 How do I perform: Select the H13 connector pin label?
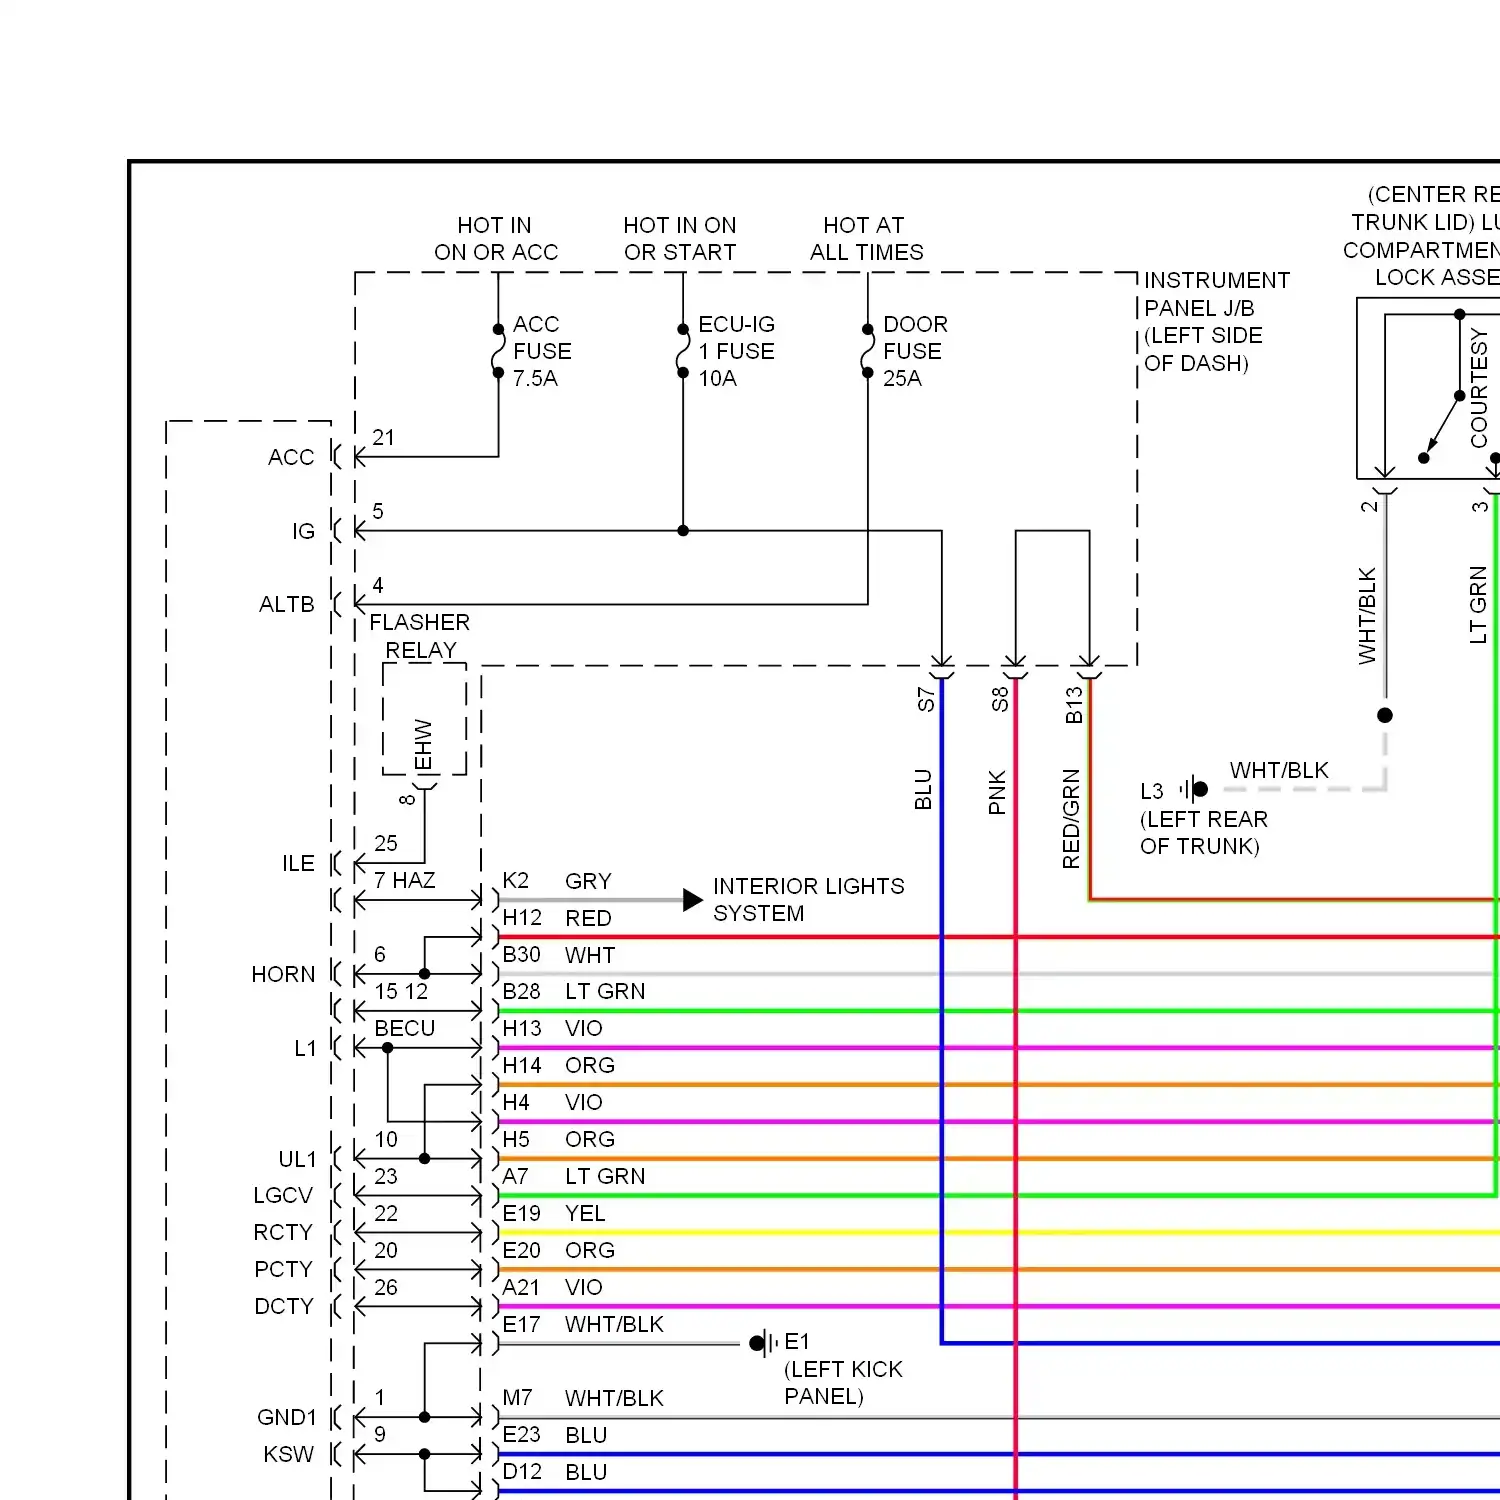pyautogui.click(x=522, y=1028)
